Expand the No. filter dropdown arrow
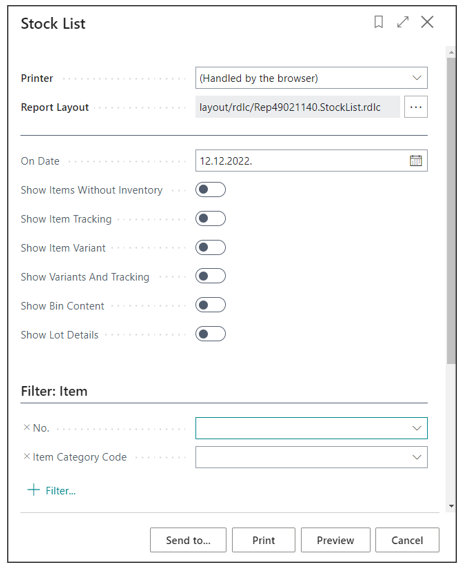The image size is (466, 571). pos(417,428)
